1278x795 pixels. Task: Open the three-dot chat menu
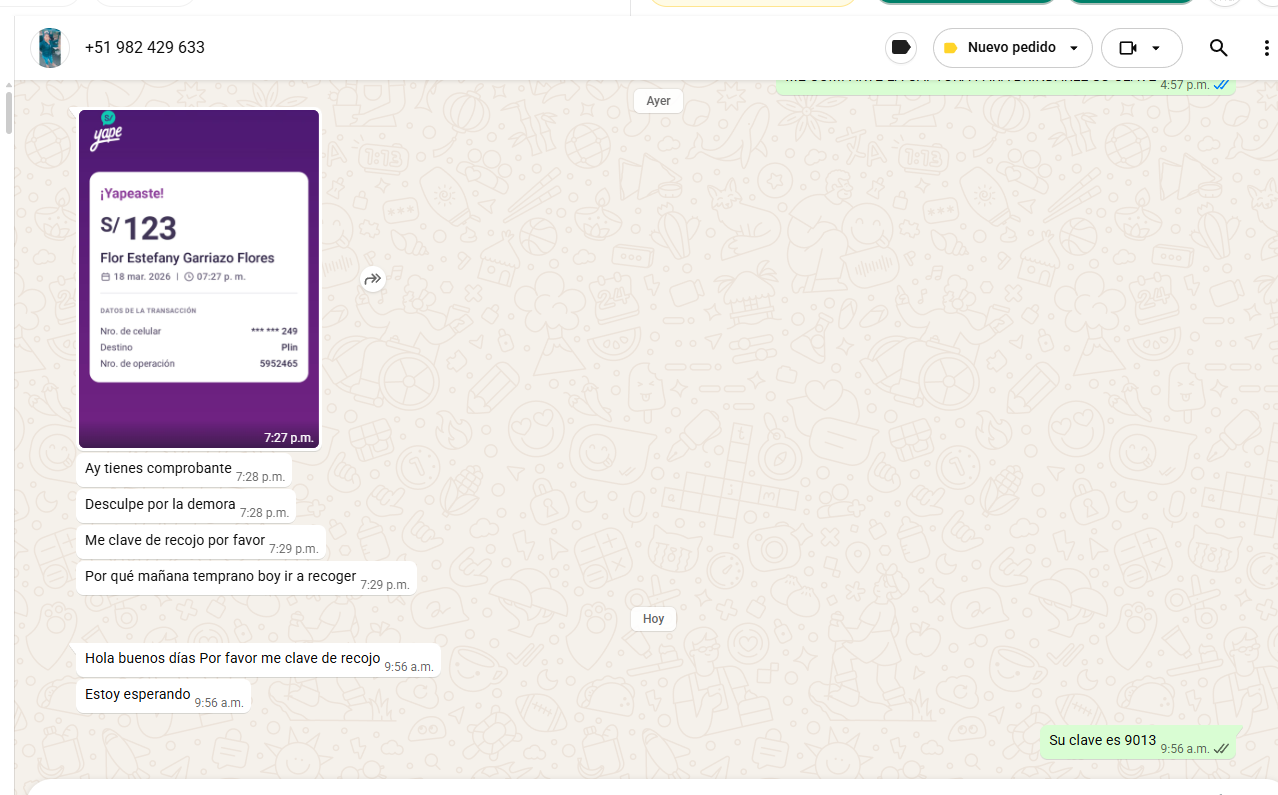(1266, 48)
